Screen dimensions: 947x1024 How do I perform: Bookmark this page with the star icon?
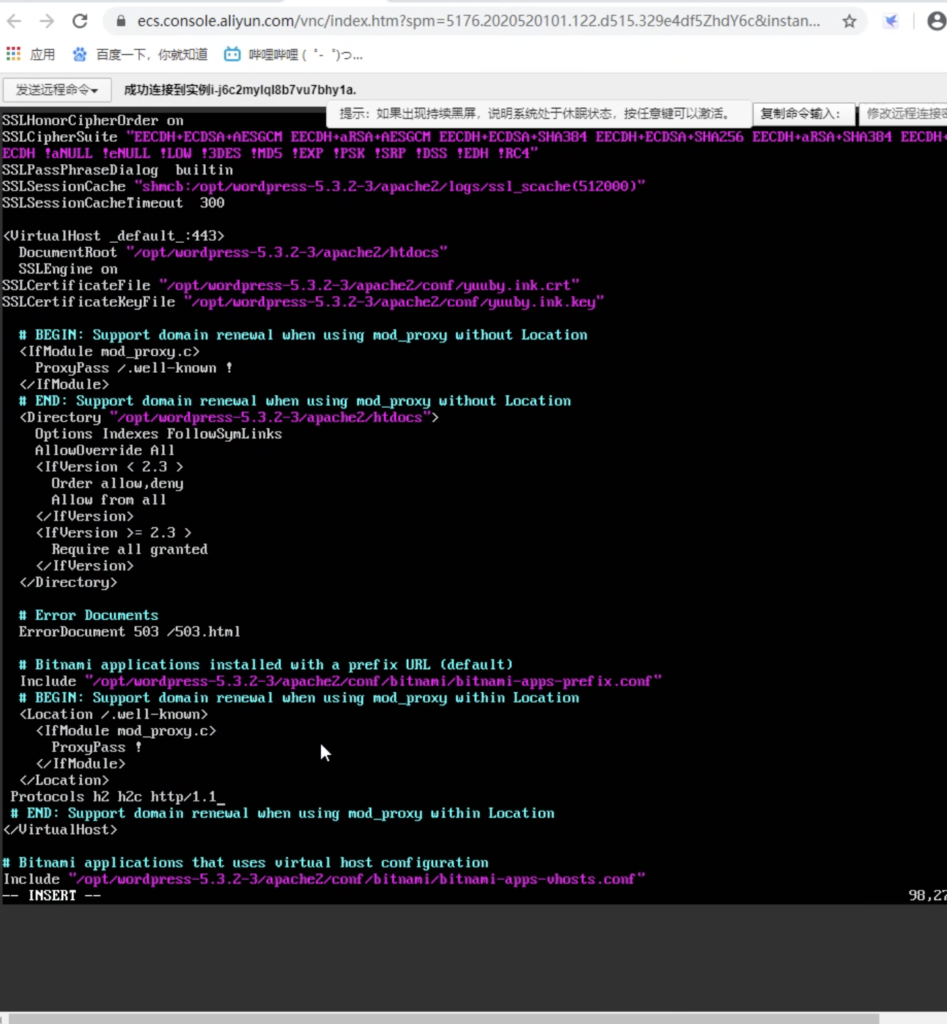tap(849, 22)
